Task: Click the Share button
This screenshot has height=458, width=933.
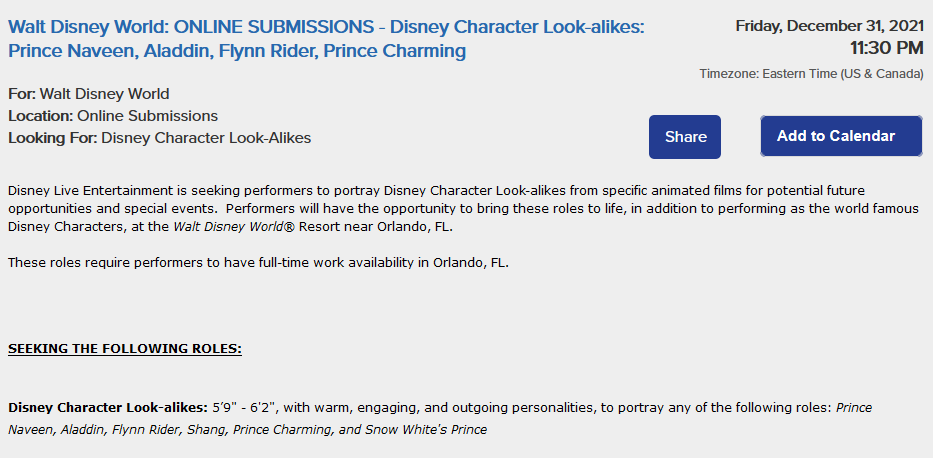Action: pos(685,137)
